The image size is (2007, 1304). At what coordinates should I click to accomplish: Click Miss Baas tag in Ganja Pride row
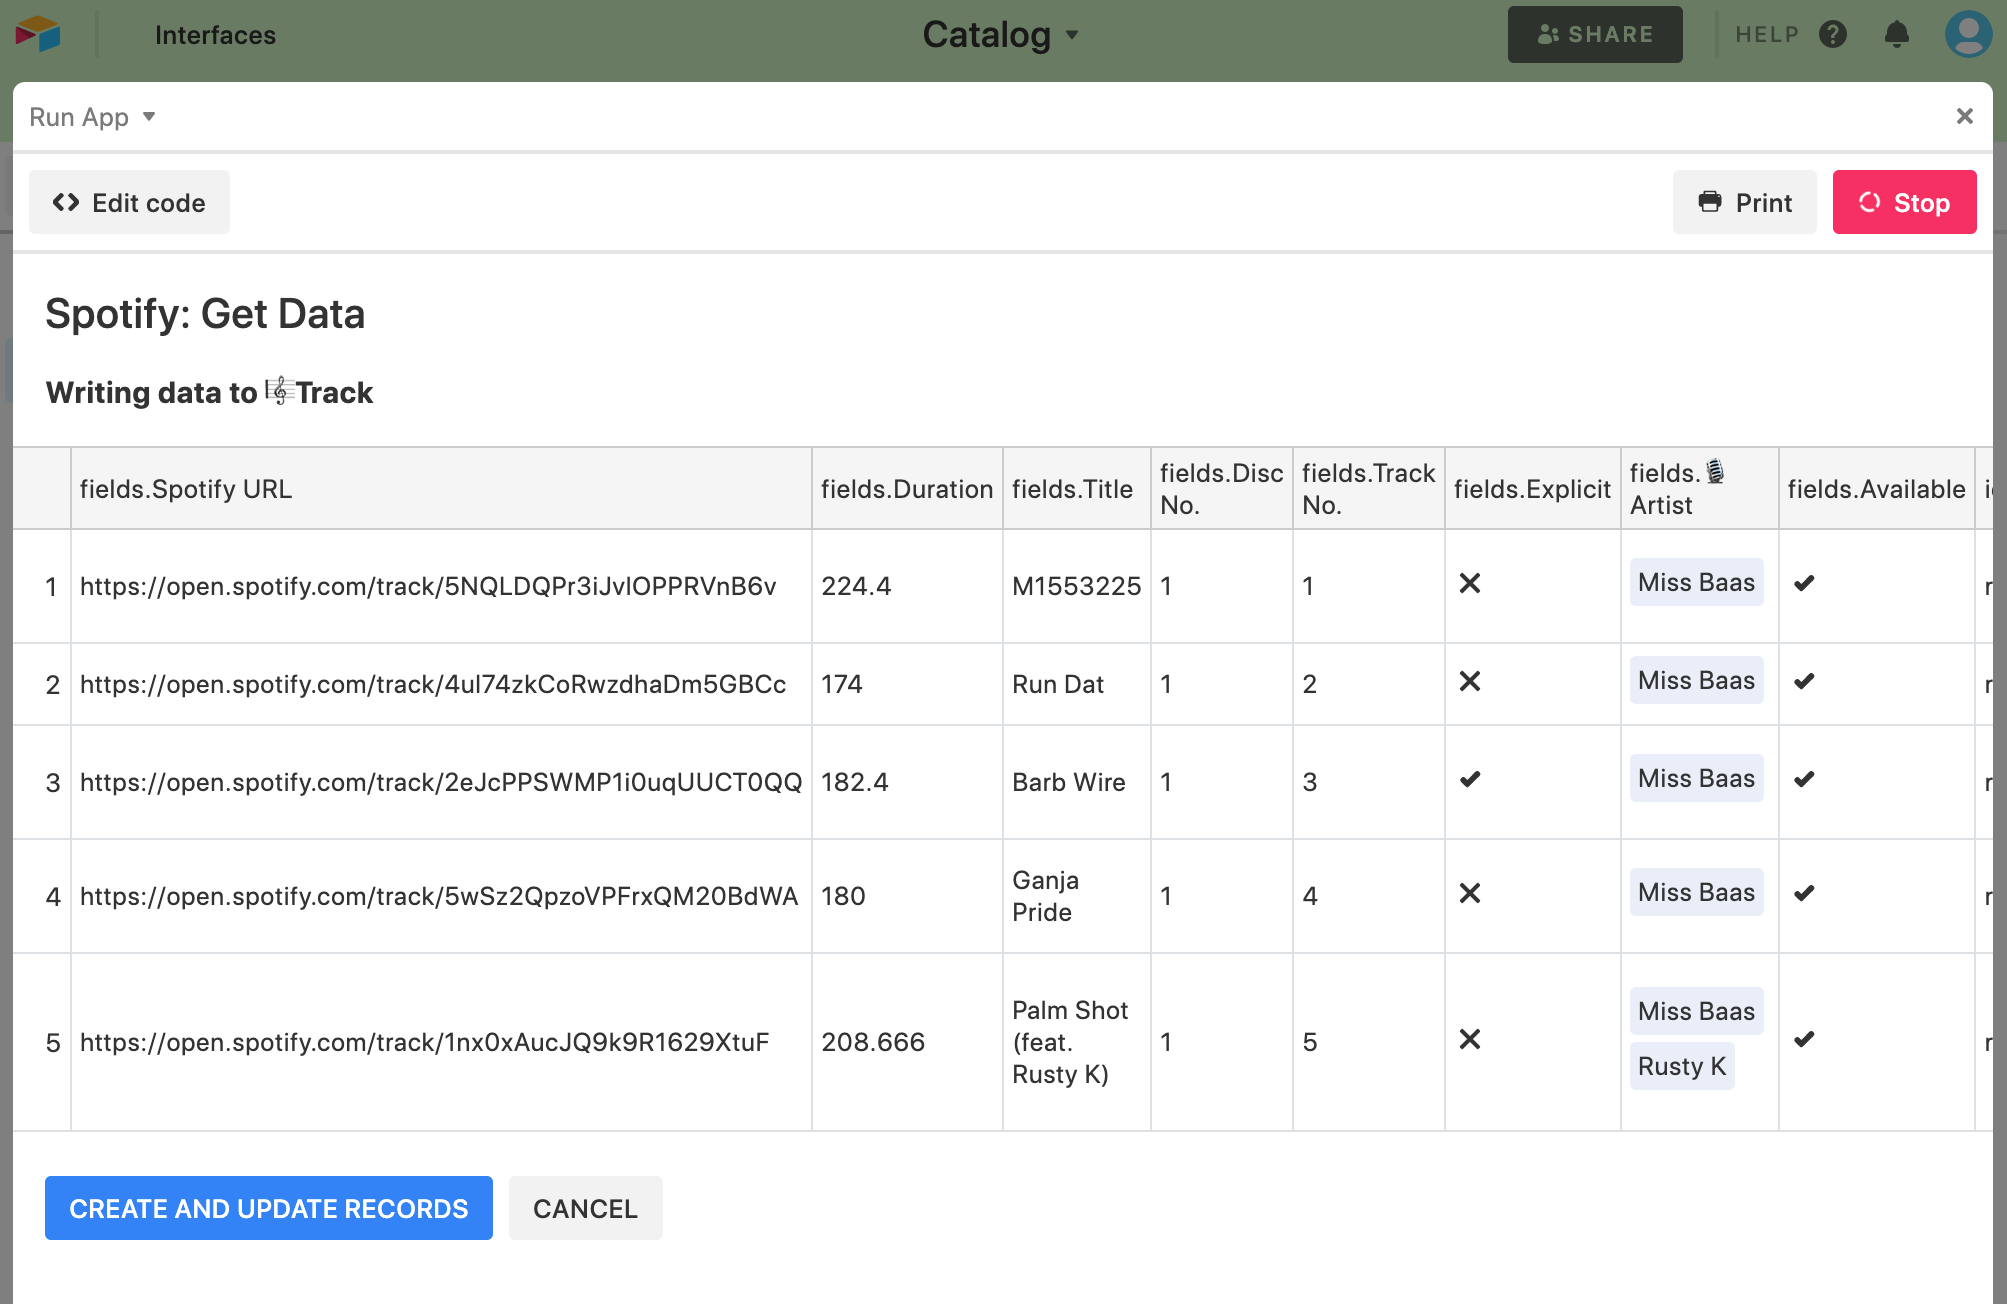point(1696,892)
